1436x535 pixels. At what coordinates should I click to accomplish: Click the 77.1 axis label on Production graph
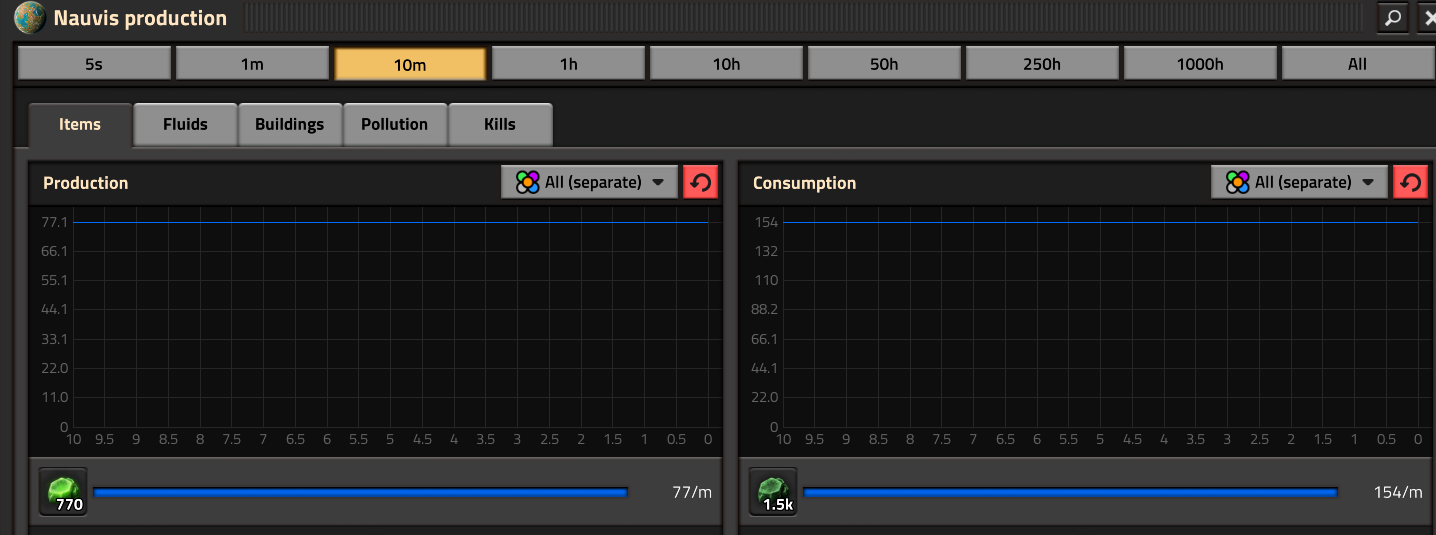click(x=54, y=222)
